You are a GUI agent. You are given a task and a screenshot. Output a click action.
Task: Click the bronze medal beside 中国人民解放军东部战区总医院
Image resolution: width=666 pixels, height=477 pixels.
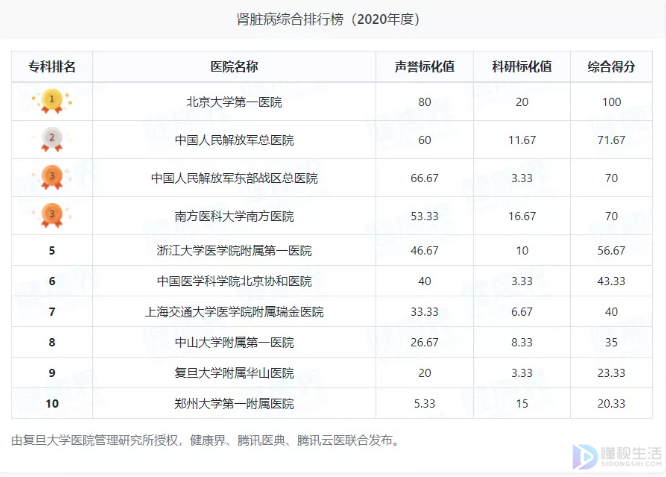click(52, 178)
